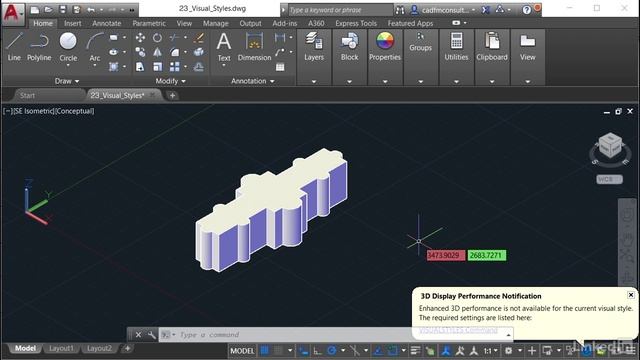Viewport: 640px width, 360px height.
Task: Click the Scale tool in Modify panel
Action: (157, 67)
